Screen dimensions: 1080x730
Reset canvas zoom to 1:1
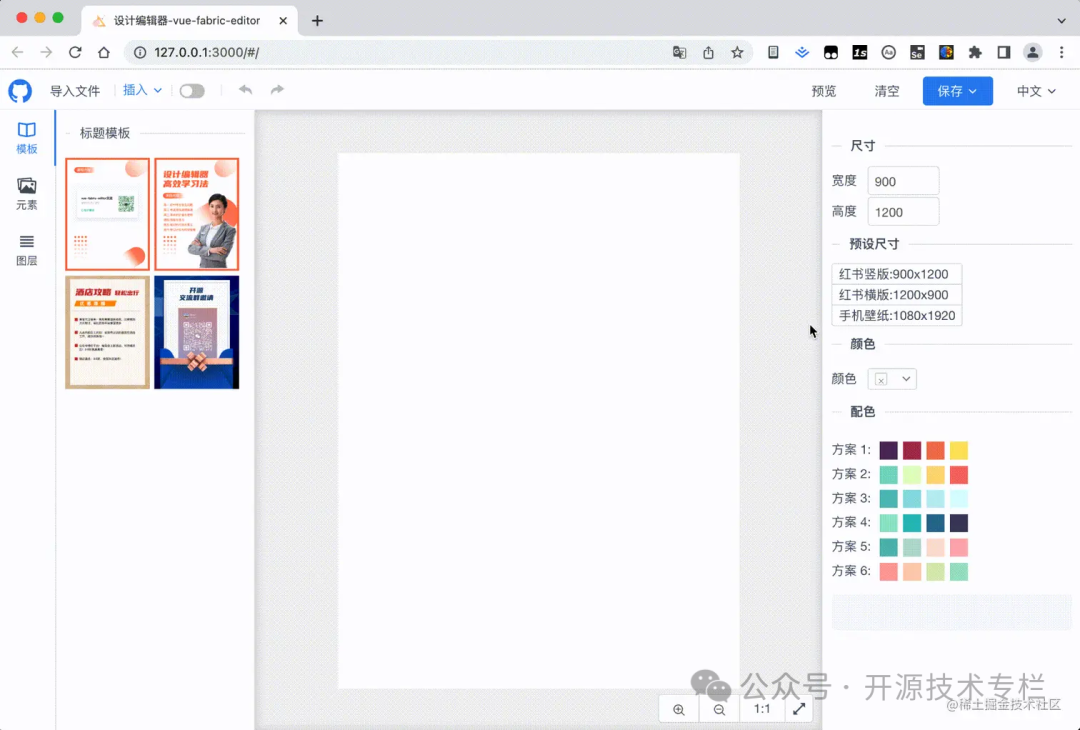[762, 709]
